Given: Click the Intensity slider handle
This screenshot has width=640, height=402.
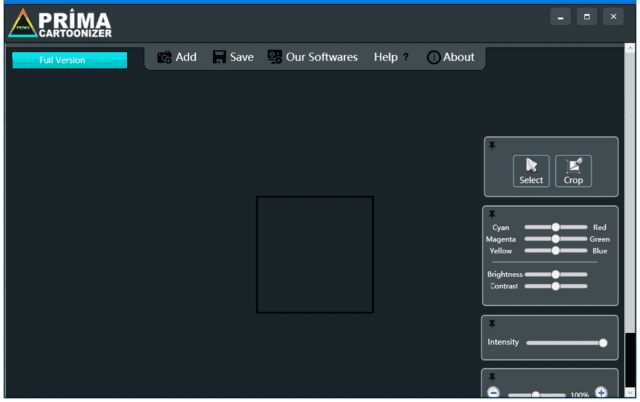Looking at the screenshot, I should [603, 343].
